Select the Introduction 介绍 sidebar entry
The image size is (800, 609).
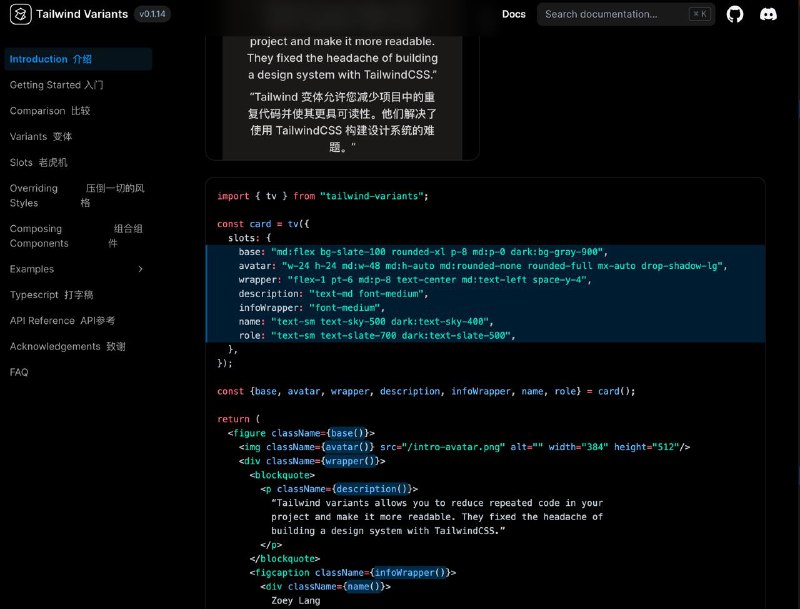tap(49, 59)
